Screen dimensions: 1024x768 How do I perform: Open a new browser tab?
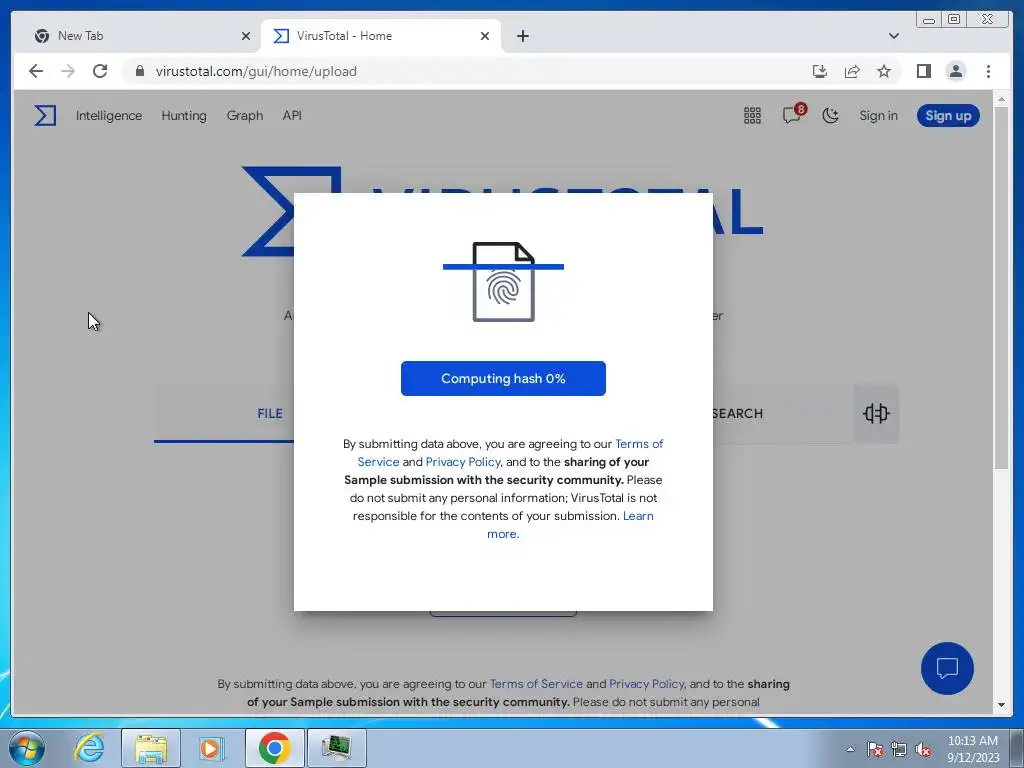pos(522,36)
